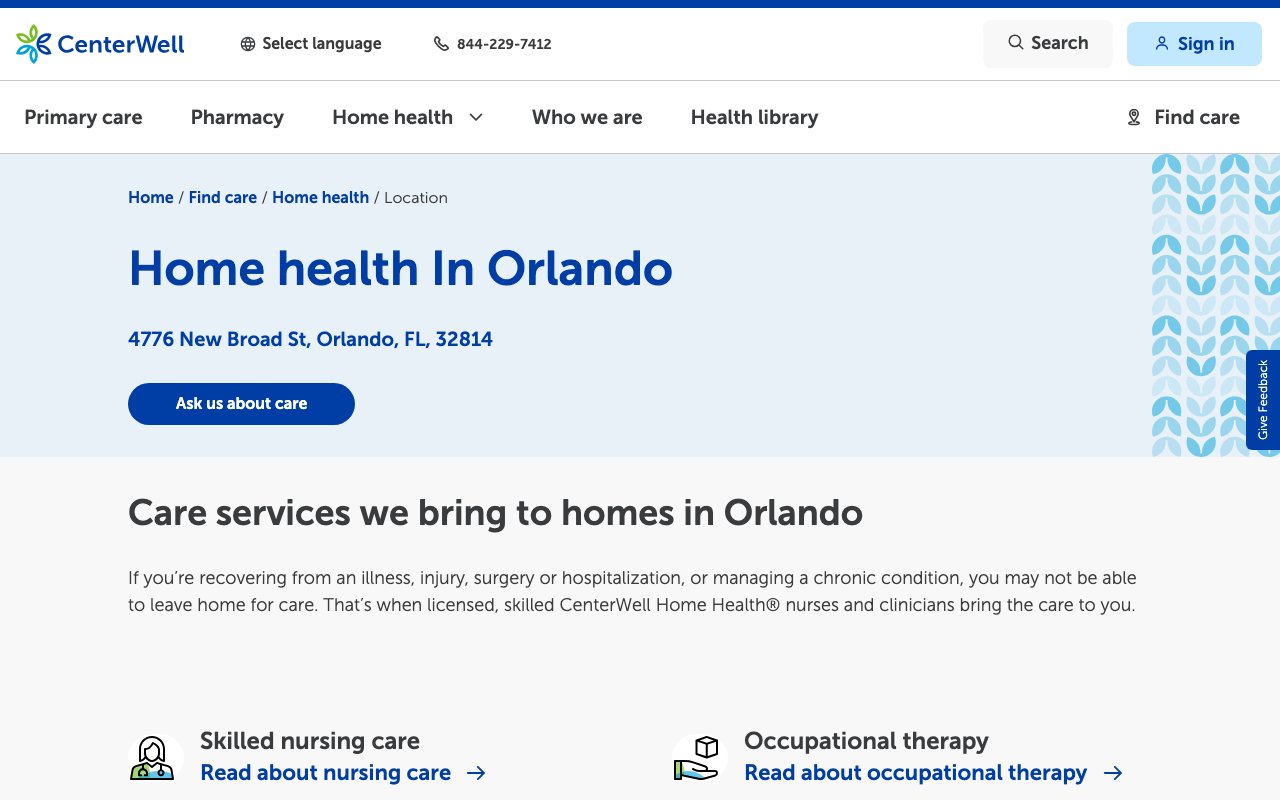1280x800 pixels.
Task: Open the Health library section
Action: click(x=754, y=117)
